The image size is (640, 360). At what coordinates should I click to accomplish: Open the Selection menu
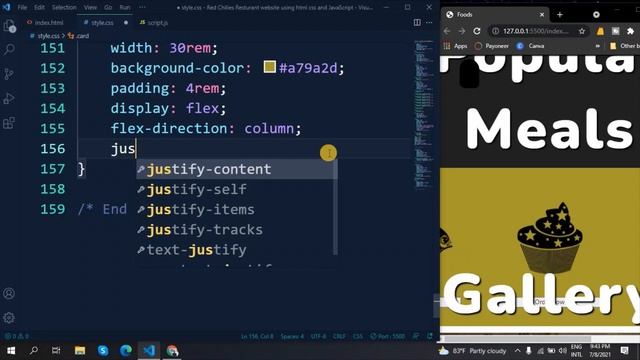(x=64, y=7)
